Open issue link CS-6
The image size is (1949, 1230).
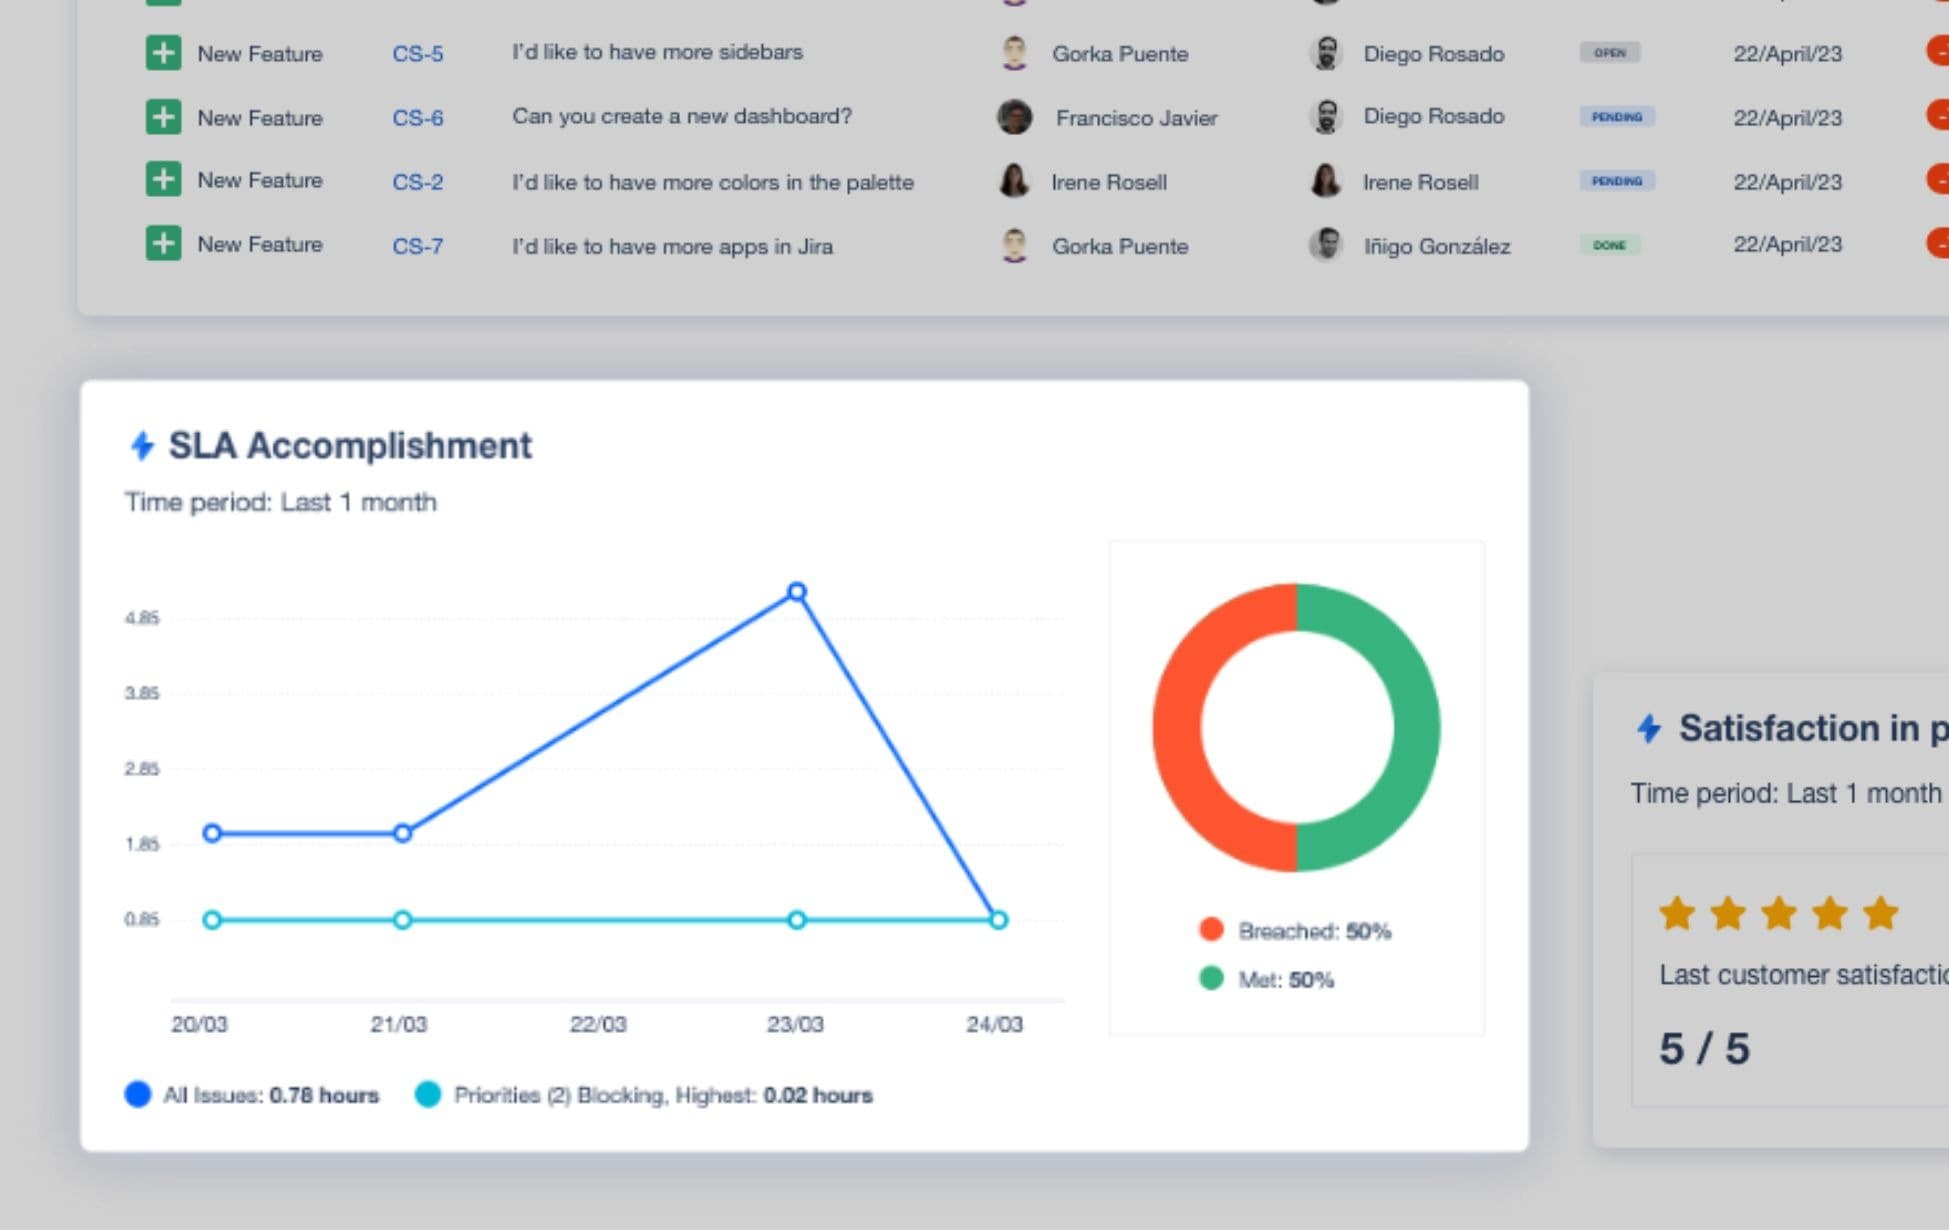tap(417, 118)
